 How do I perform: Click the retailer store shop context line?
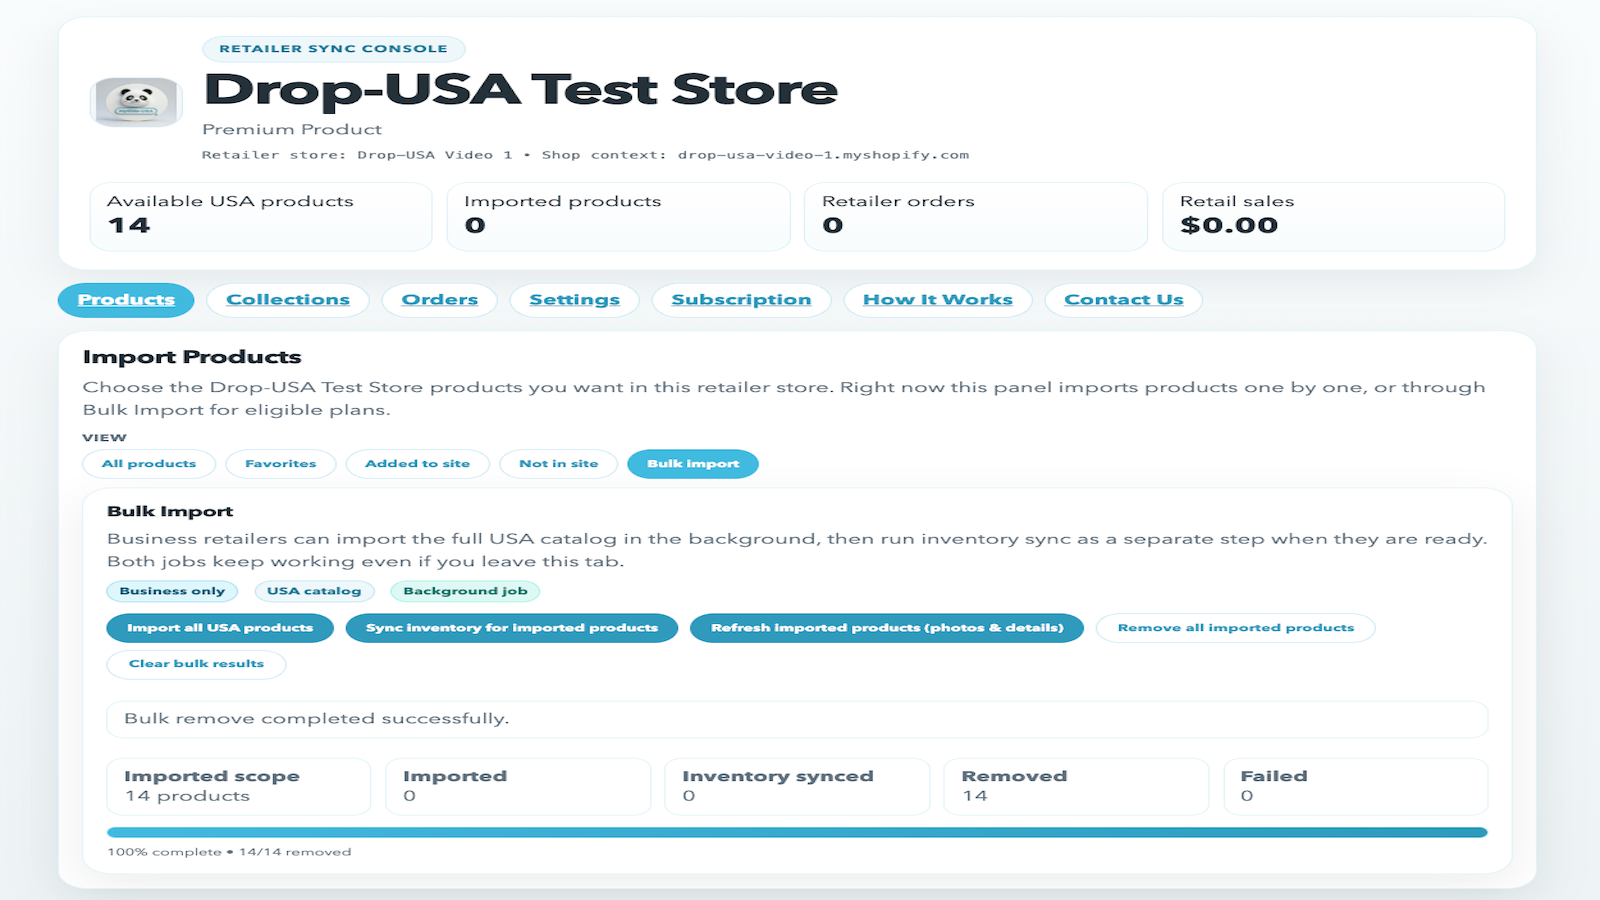tap(585, 155)
